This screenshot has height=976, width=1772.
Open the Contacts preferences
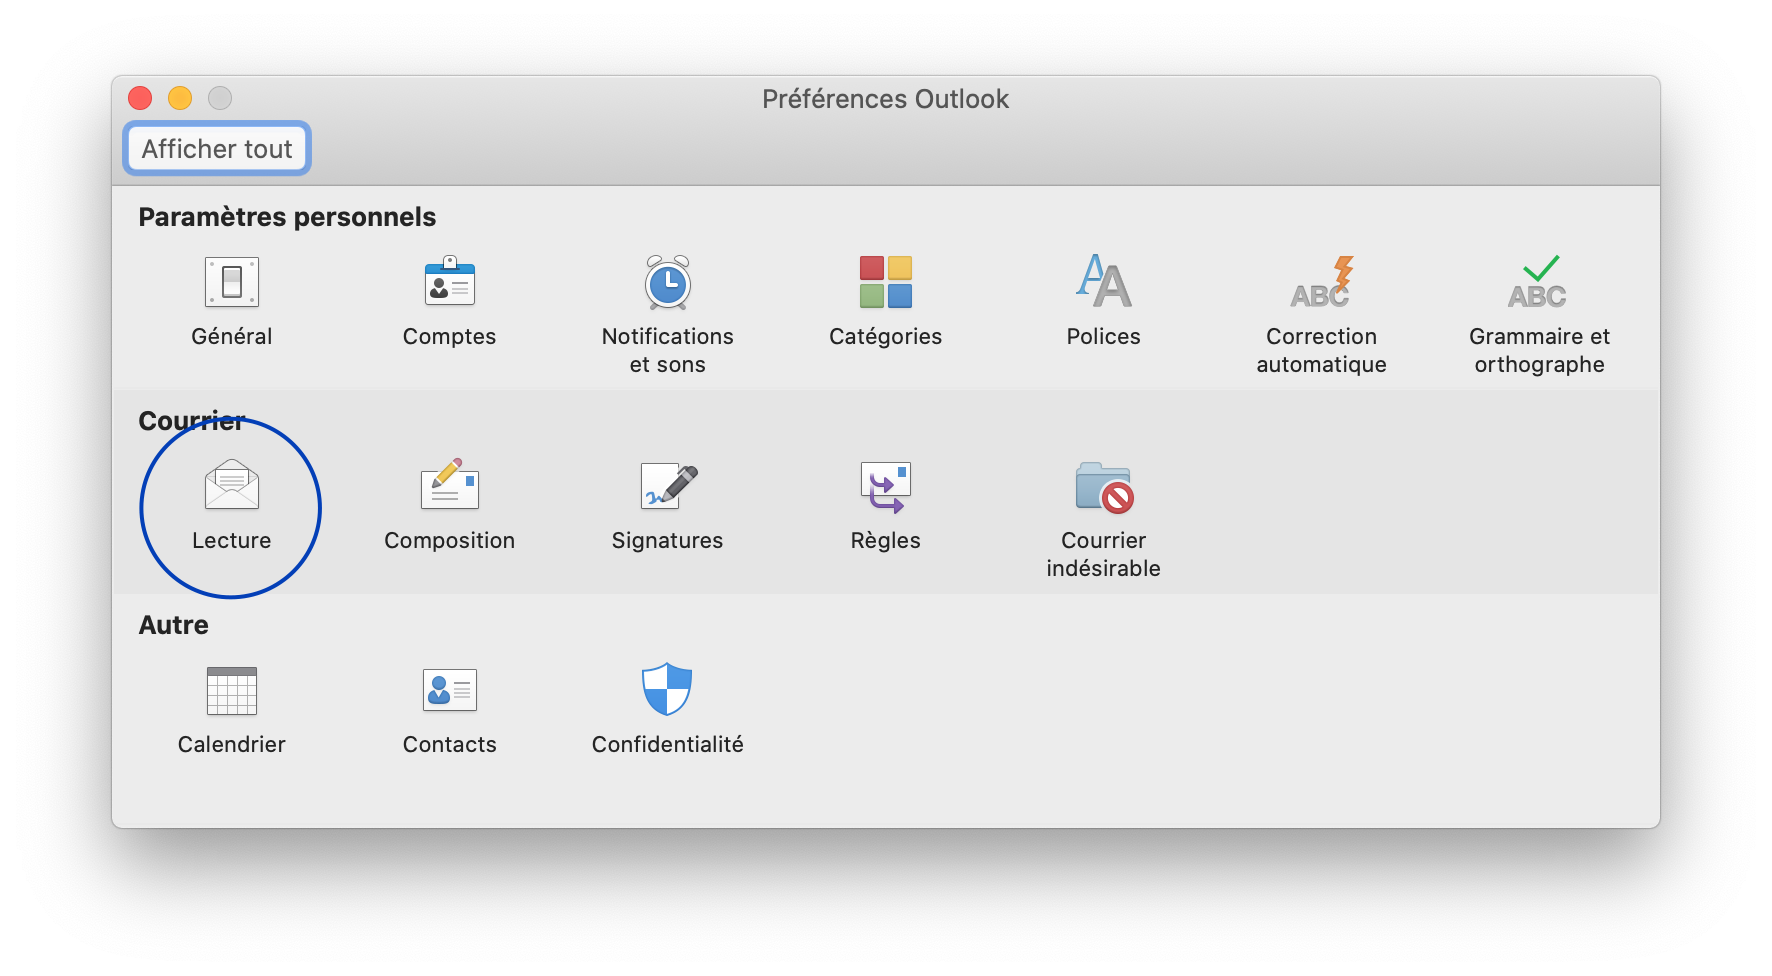[449, 691]
